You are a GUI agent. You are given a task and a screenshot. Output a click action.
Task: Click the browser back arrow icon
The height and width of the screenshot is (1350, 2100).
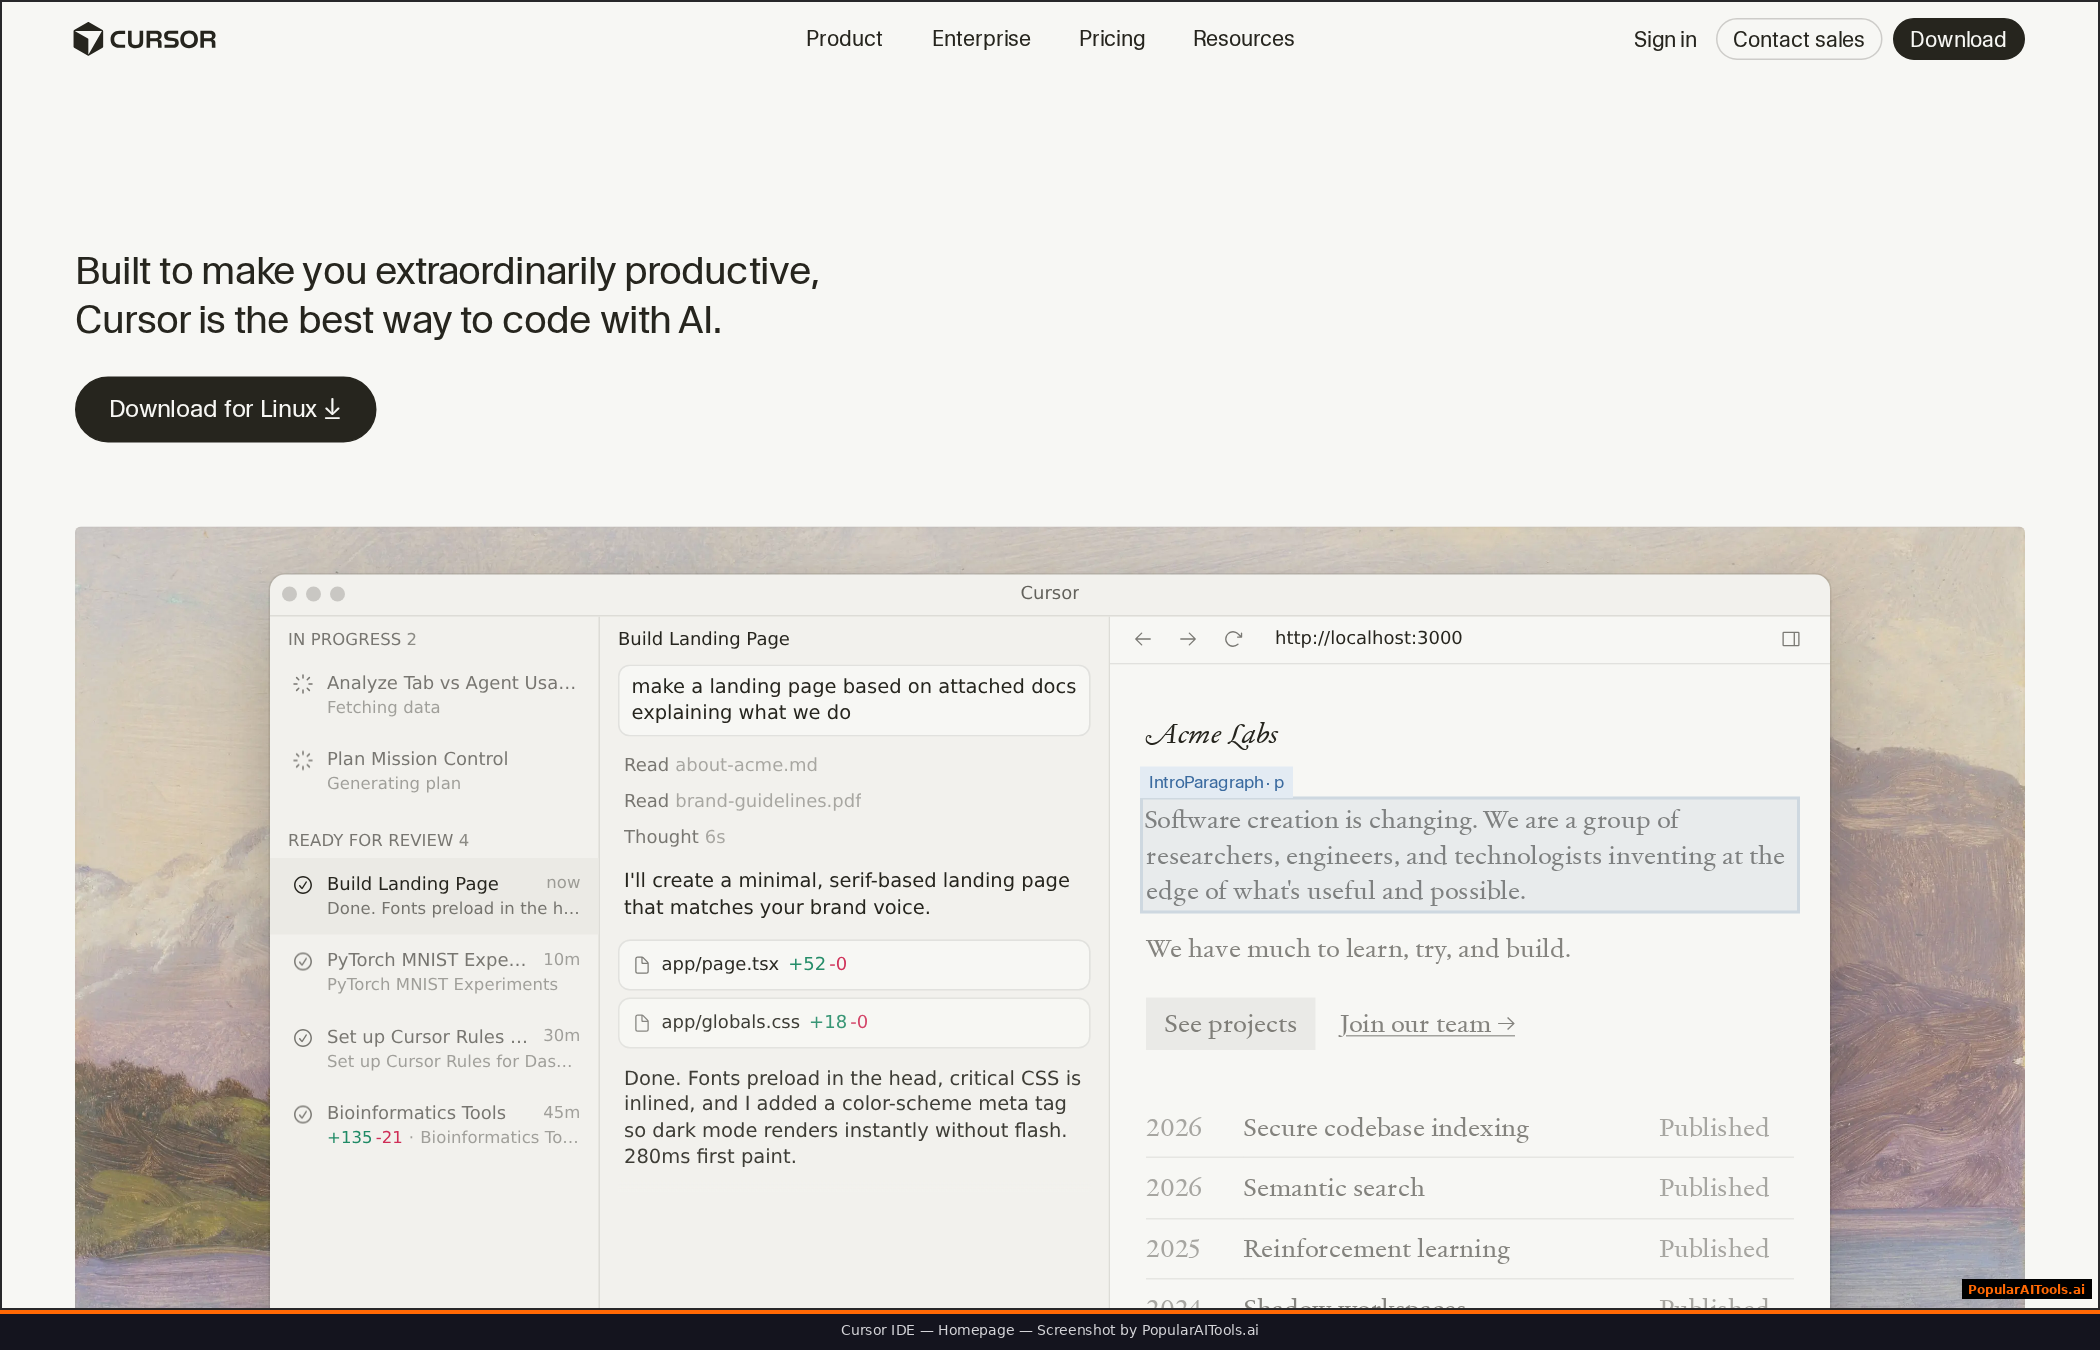tap(1143, 639)
